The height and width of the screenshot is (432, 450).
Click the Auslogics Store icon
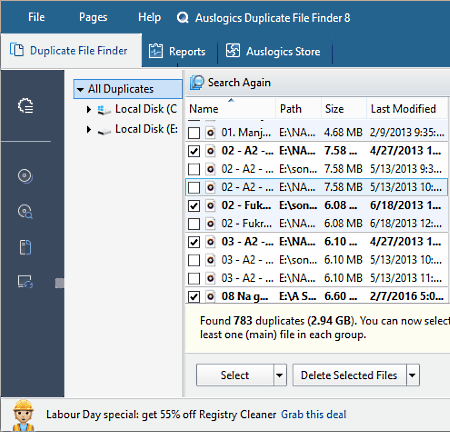pos(233,51)
